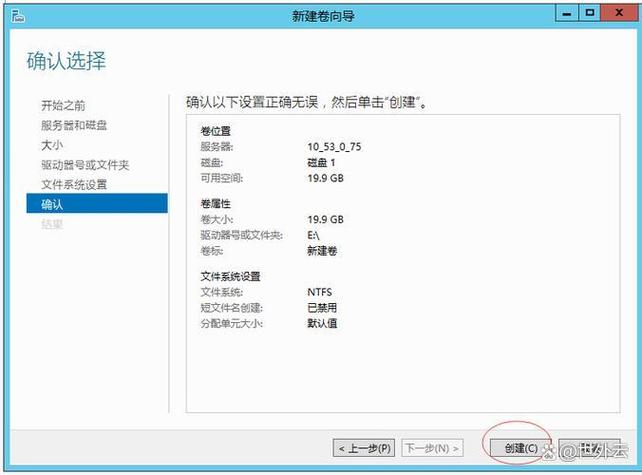
Task: Click the 卷属性 section heading
Action: coord(215,204)
